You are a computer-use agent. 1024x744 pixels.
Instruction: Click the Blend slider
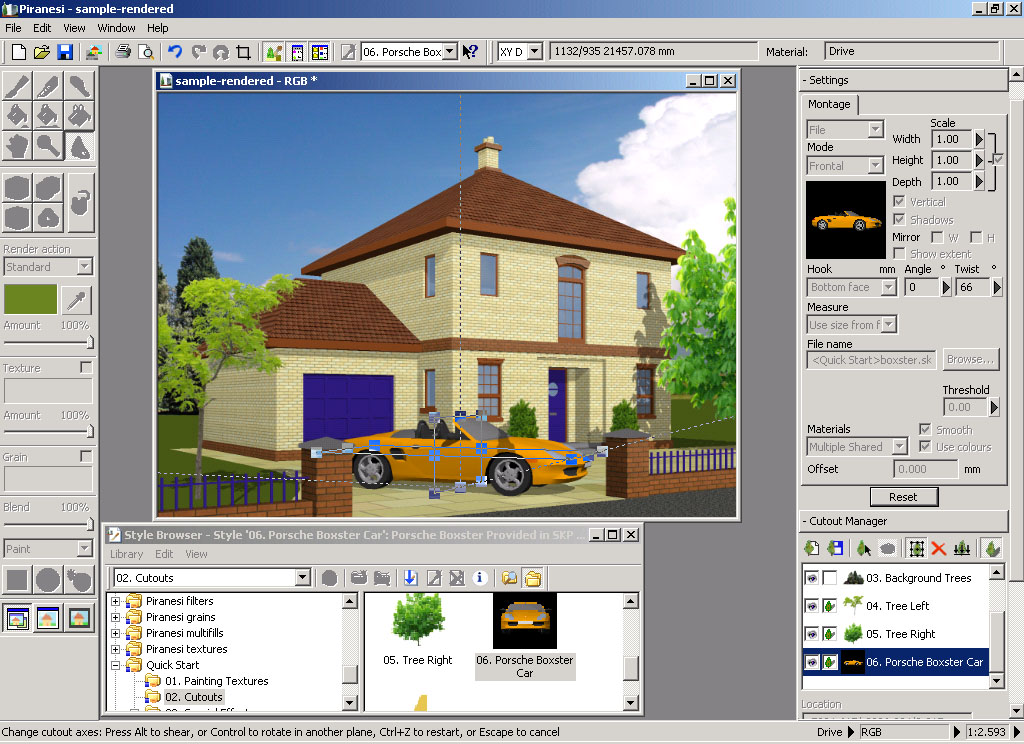coord(48,524)
